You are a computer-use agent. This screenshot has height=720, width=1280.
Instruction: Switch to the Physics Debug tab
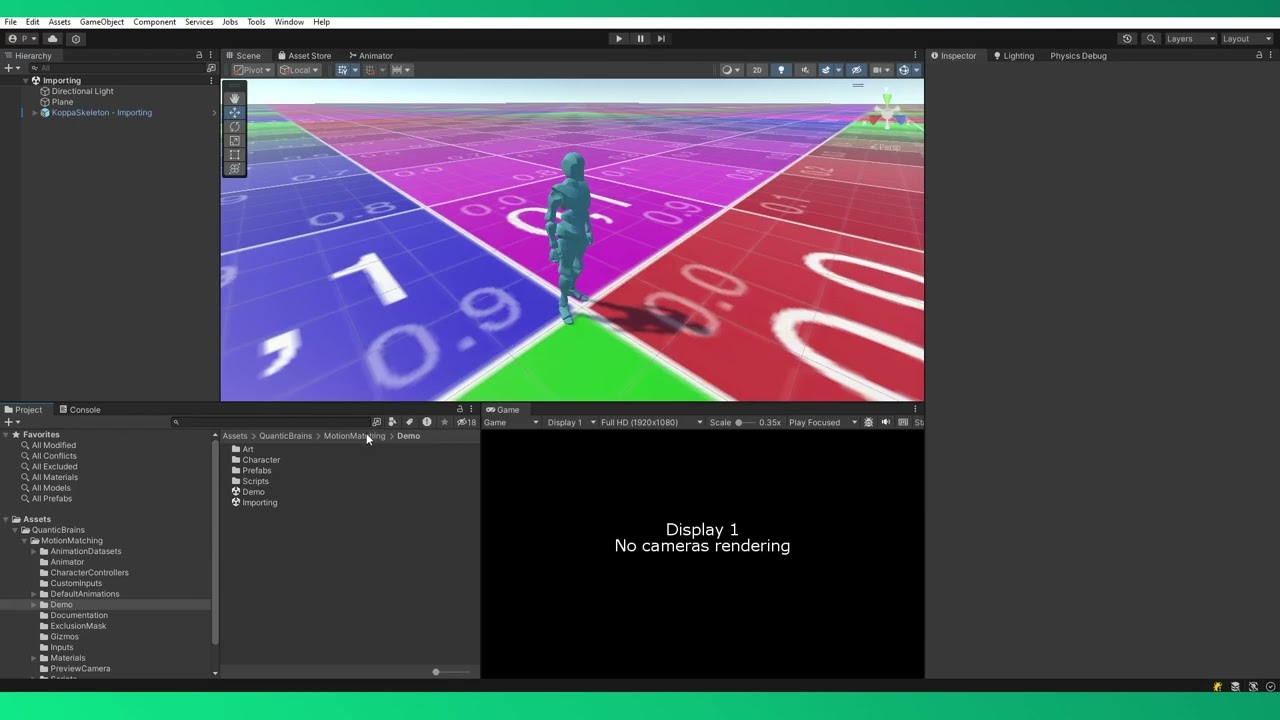[1078, 56]
